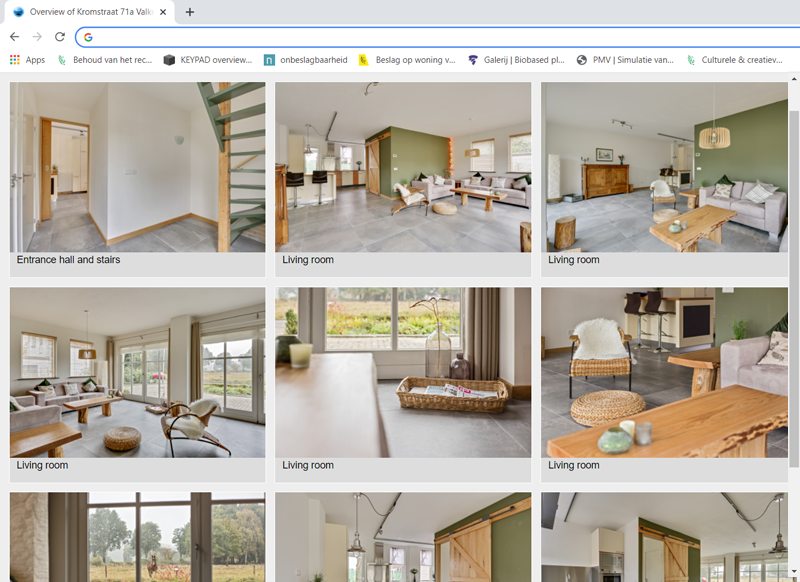Click the forward navigation arrow

click(37, 37)
